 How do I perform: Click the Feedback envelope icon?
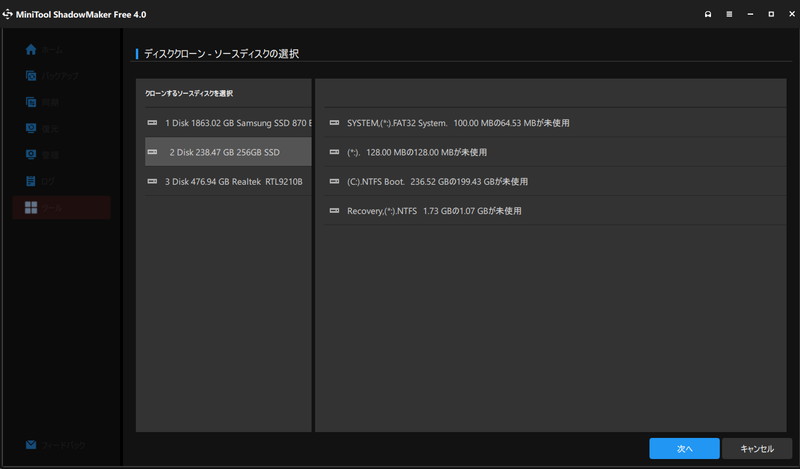pyautogui.click(x=31, y=444)
